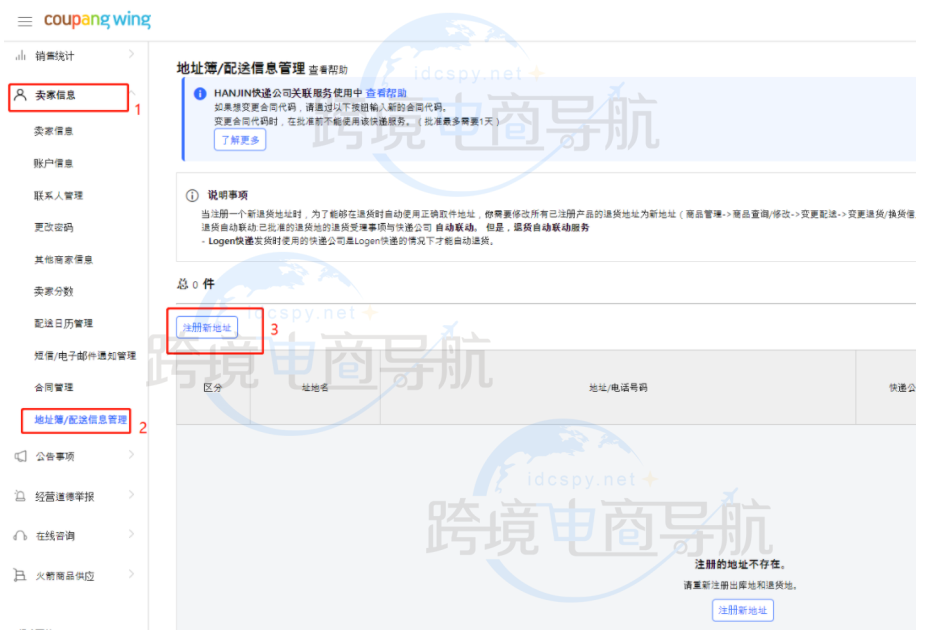Open 账户信息 in the sidebar
This screenshot has width=933, height=641.
(53, 163)
